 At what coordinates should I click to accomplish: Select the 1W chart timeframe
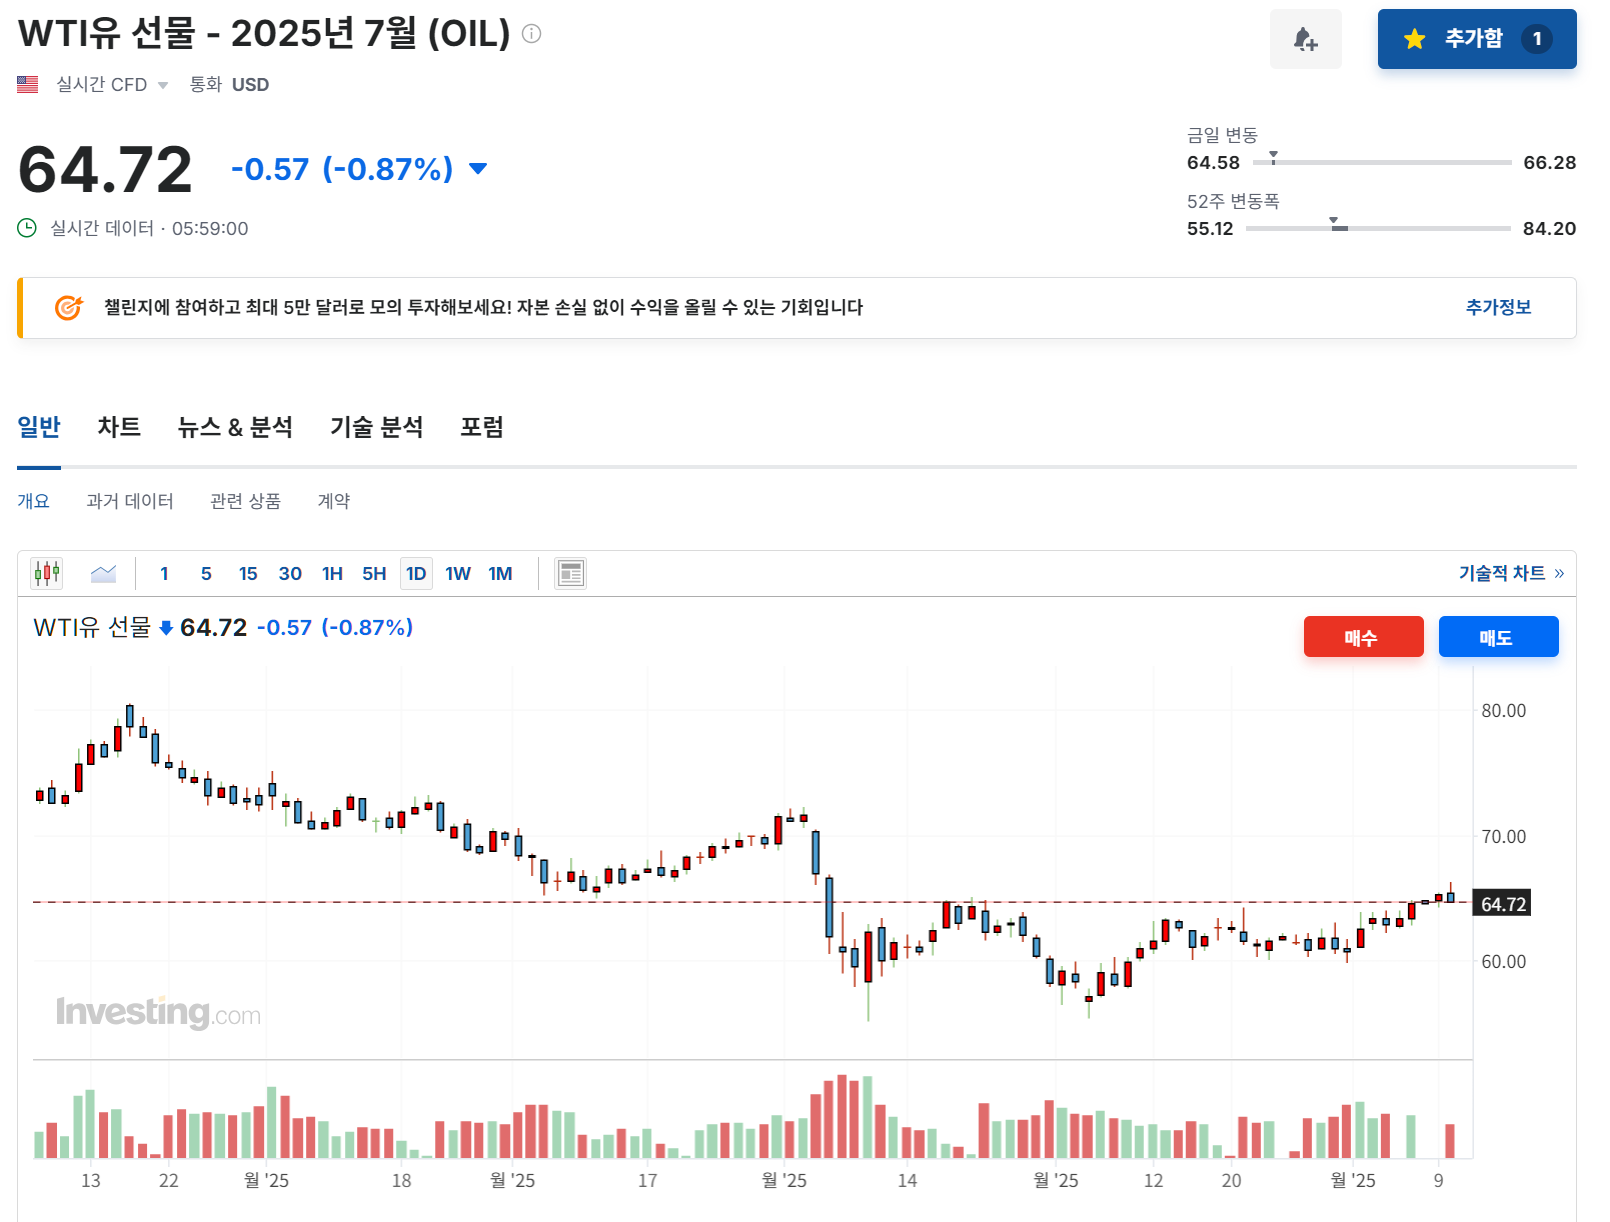tap(458, 573)
